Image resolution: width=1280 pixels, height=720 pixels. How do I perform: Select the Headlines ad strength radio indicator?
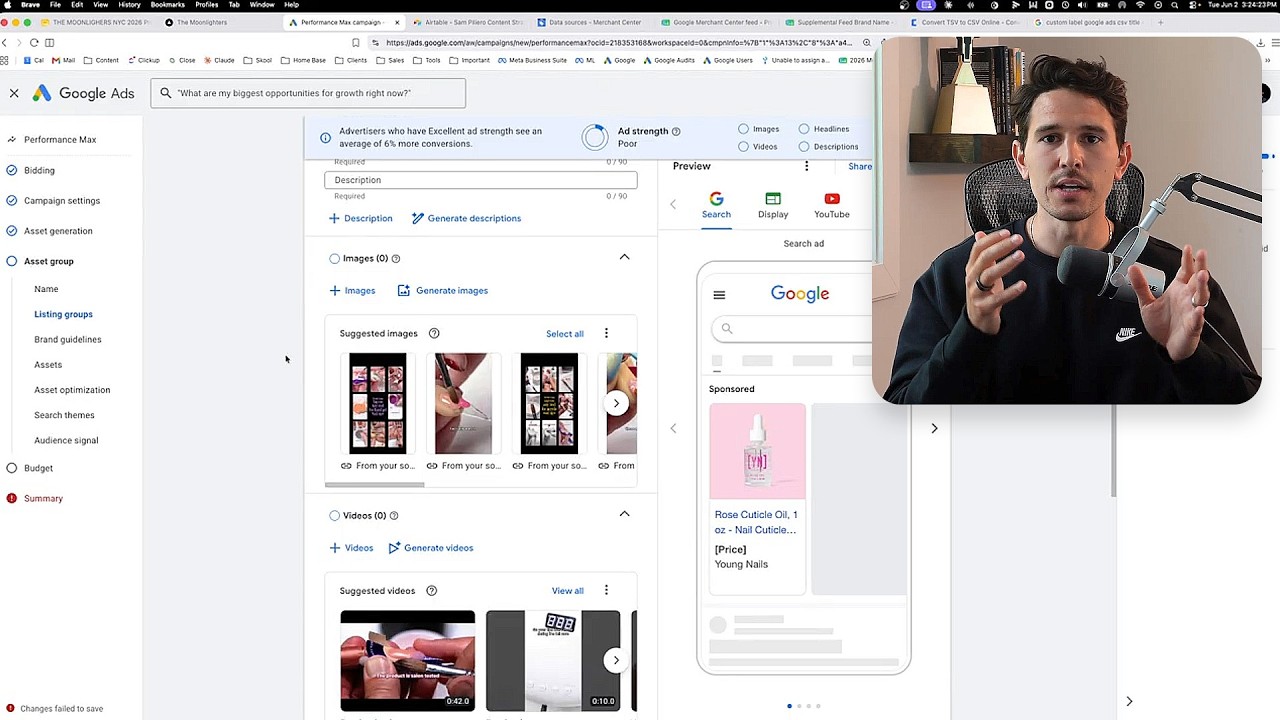click(x=804, y=129)
